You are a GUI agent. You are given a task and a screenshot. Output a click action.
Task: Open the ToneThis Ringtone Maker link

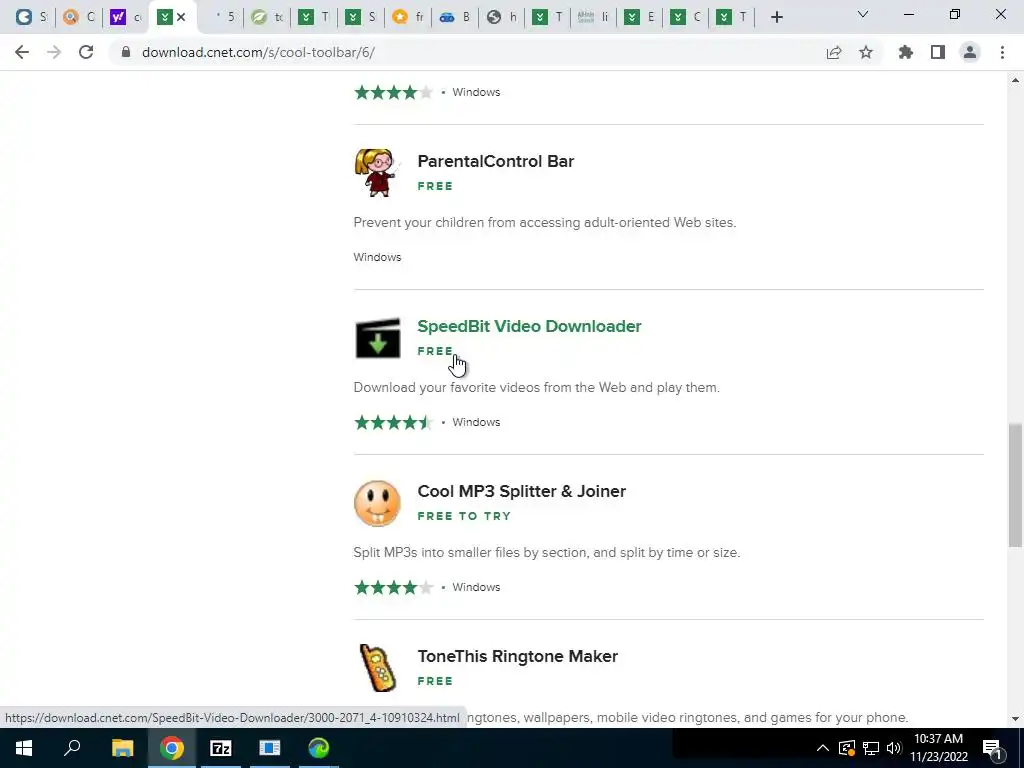click(517, 656)
